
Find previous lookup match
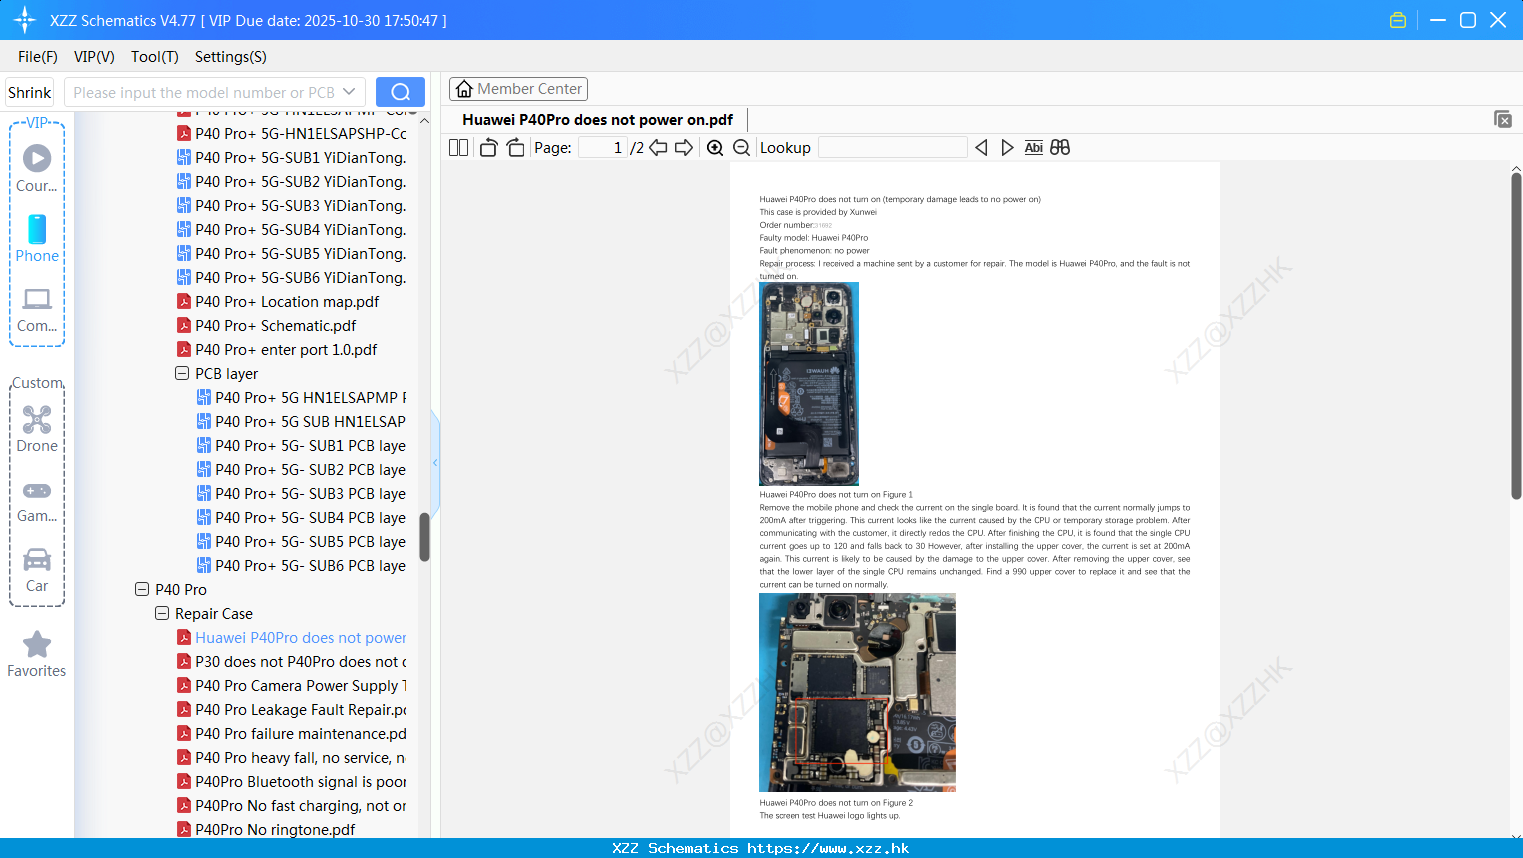click(x=981, y=147)
